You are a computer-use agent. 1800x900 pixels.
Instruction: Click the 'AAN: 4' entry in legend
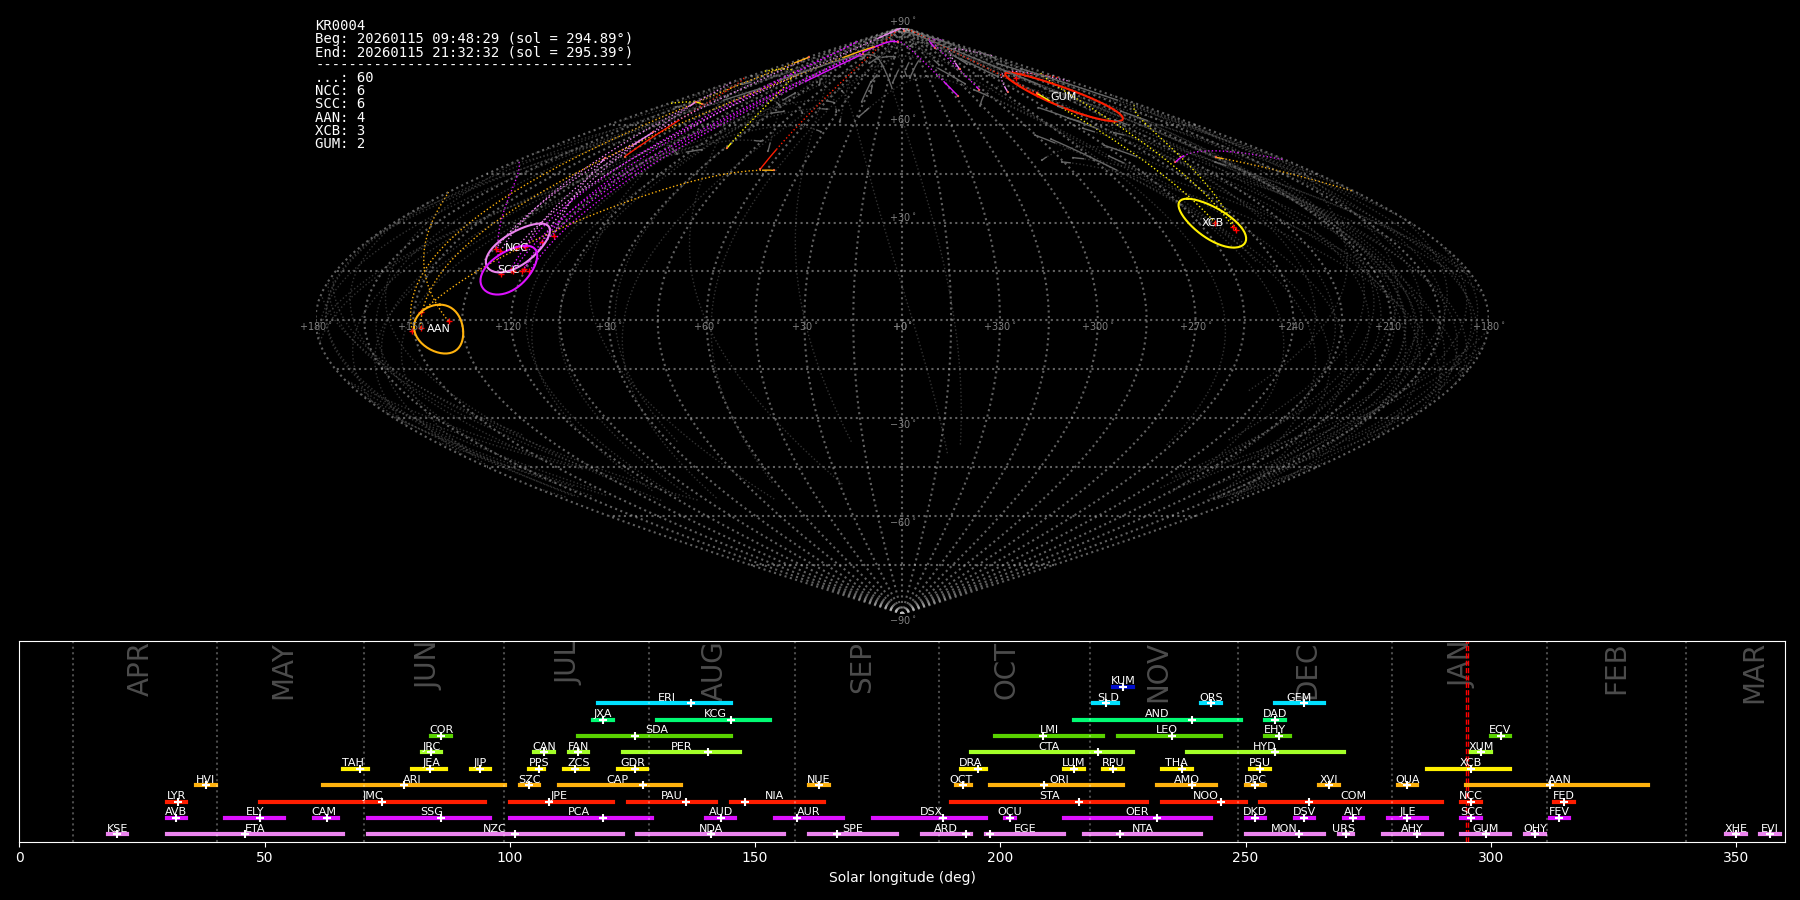pyautogui.click(x=340, y=118)
